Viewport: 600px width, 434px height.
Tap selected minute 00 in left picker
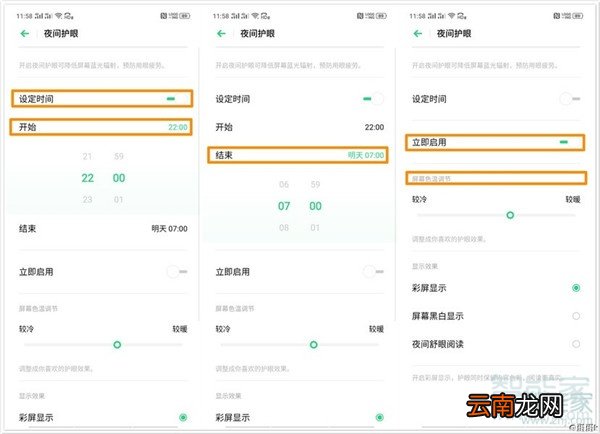click(119, 178)
